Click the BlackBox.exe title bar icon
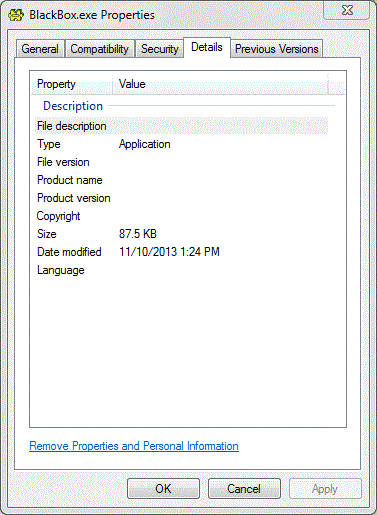Image resolution: width=377 pixels, height=515 pixels. [16, 15]
